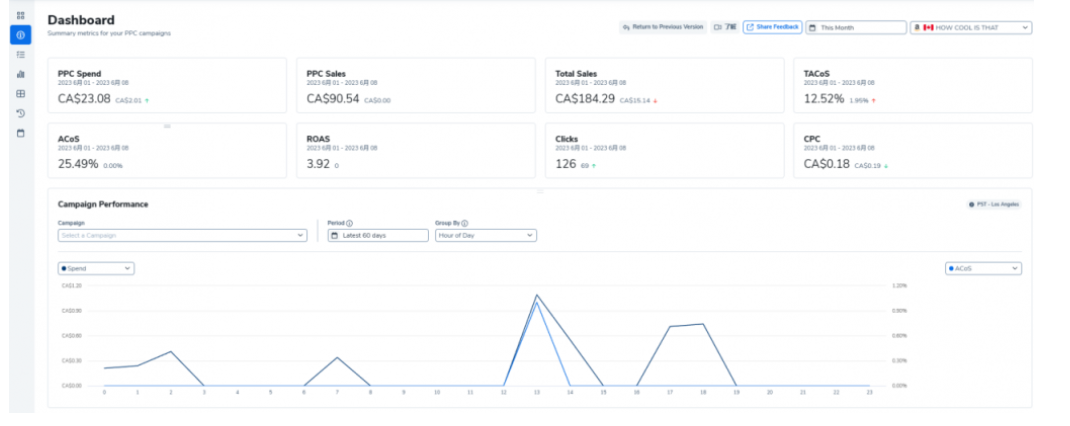Open the bar chart icon in sidebar
This screenshot has width=1070, height=426.
[21, 74]
